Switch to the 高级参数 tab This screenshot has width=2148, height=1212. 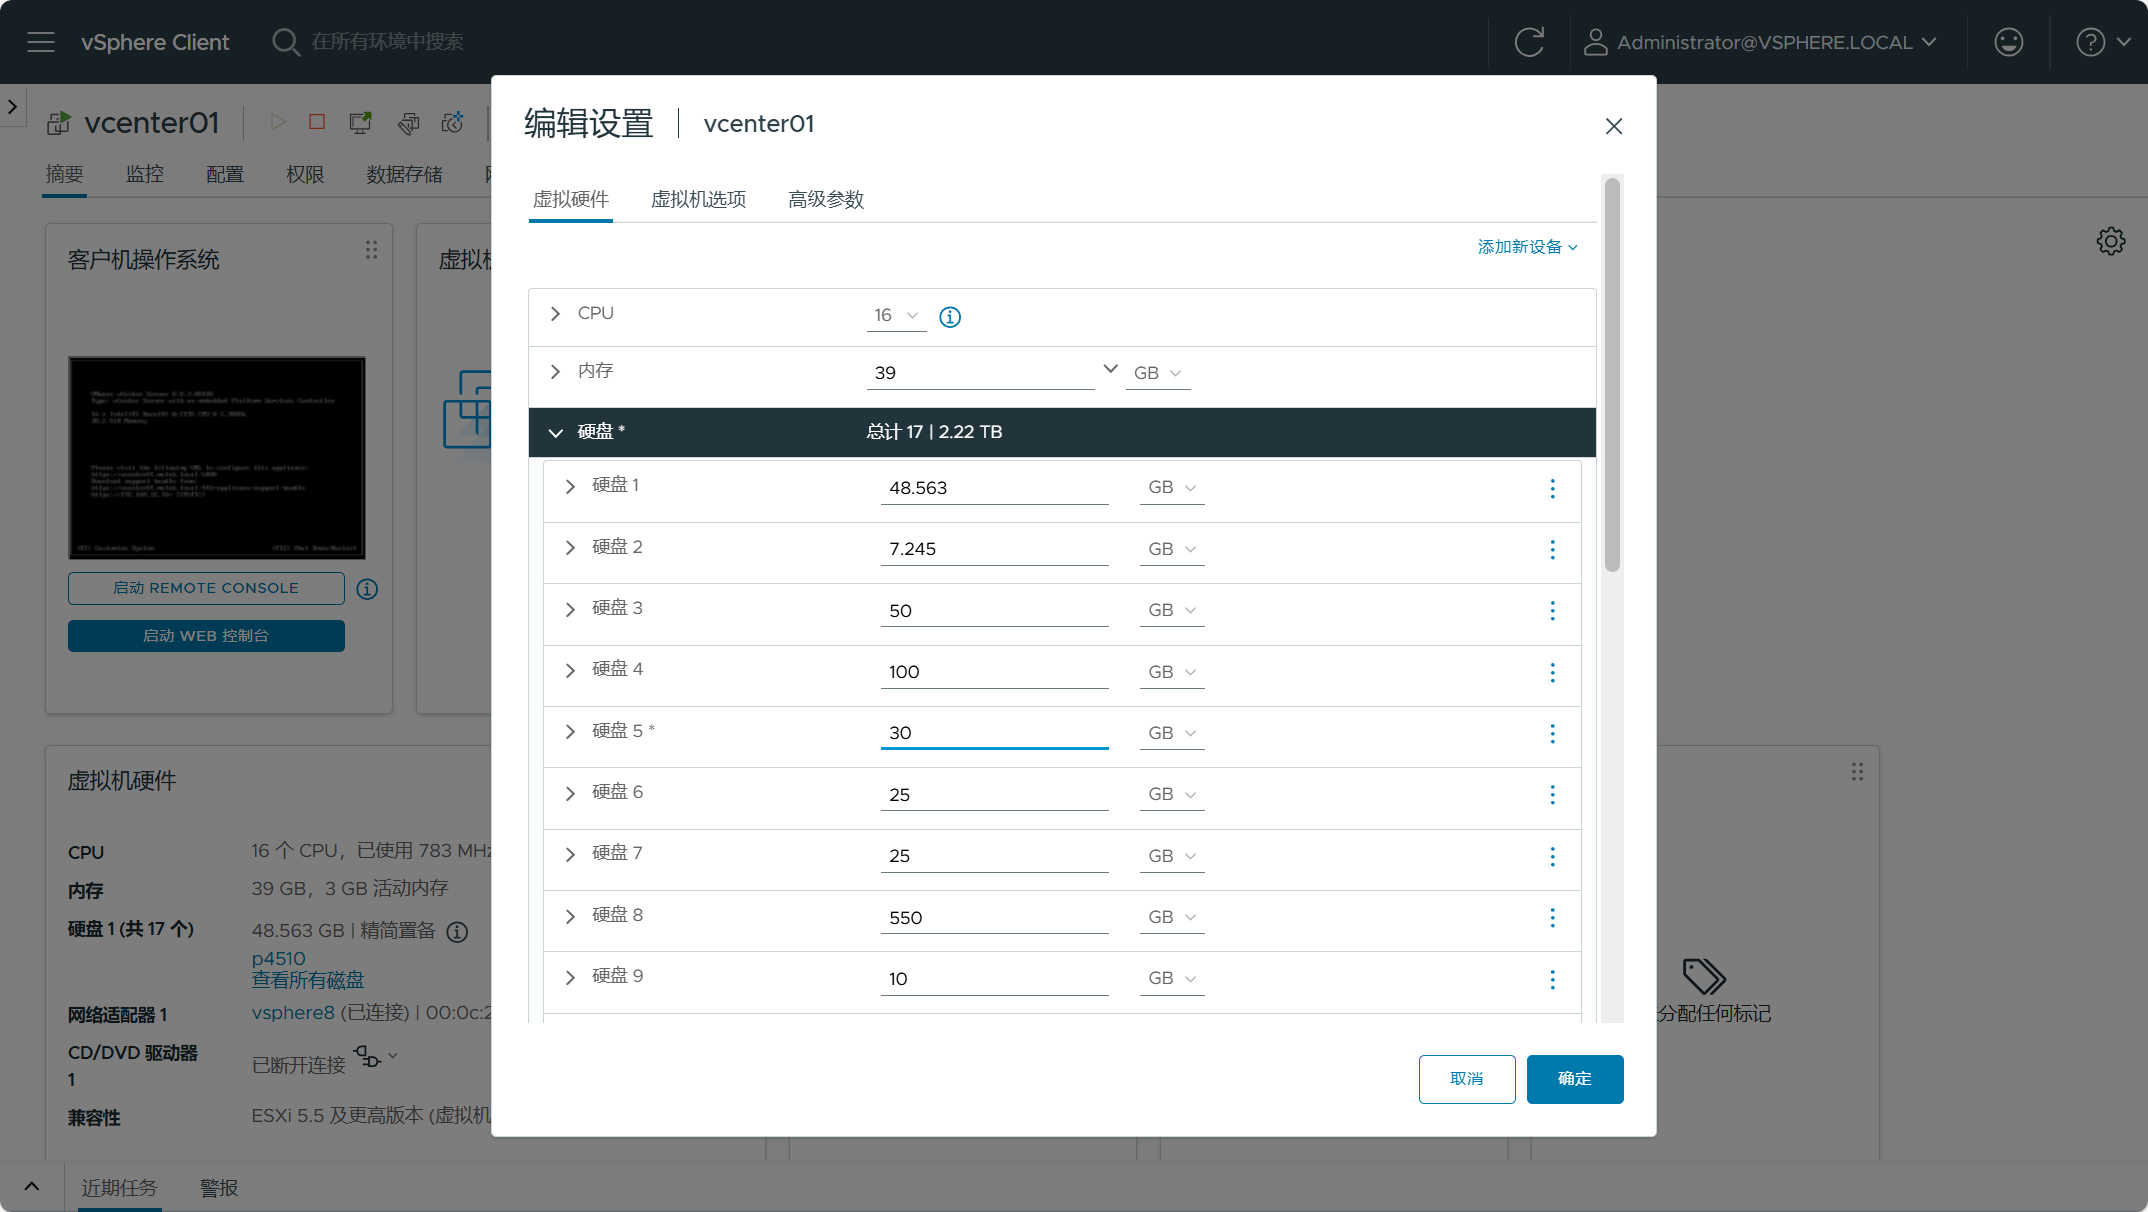(x=825, y=199)
